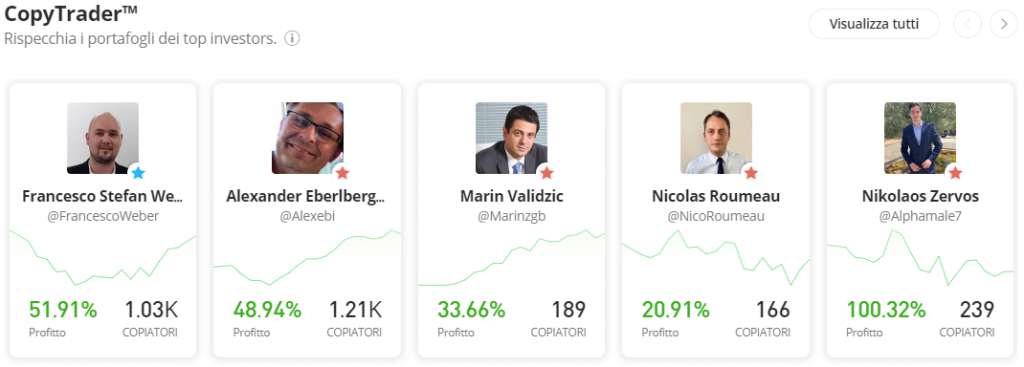Click the info icon beside the CopyTrader subtitle
The width and height of the screenshot is (1024, 367).
point(292,39)
